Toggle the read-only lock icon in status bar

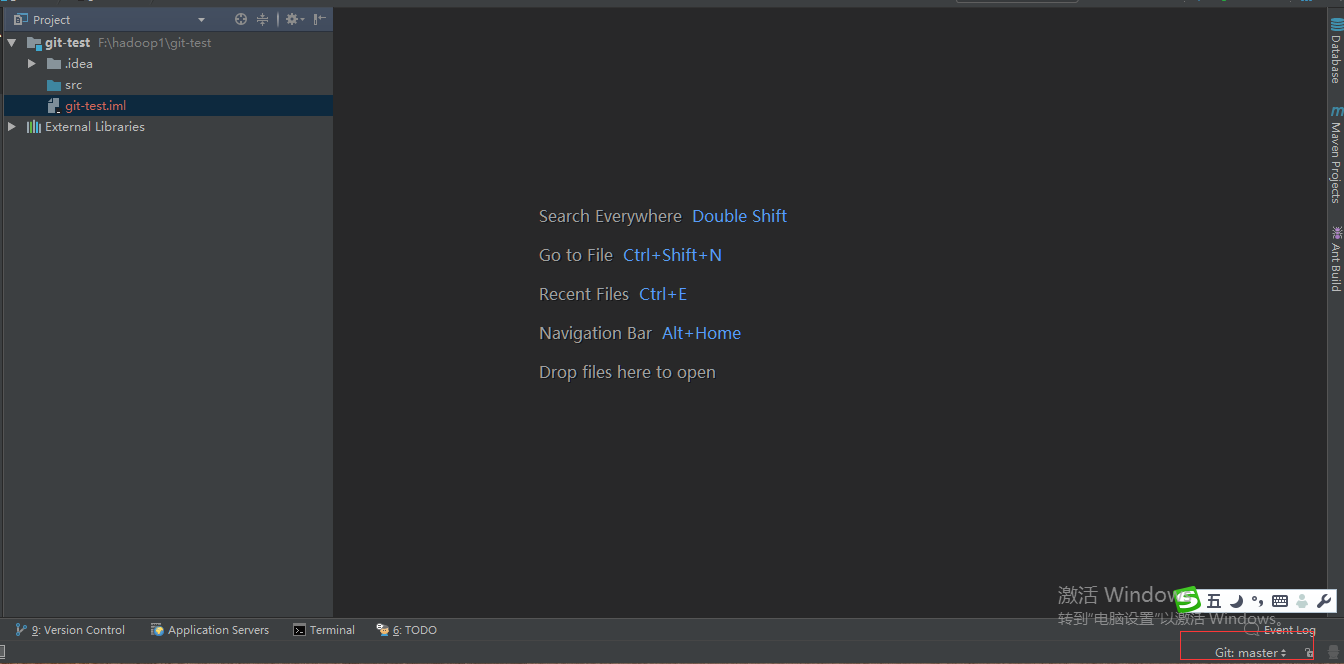(1309, 653)
